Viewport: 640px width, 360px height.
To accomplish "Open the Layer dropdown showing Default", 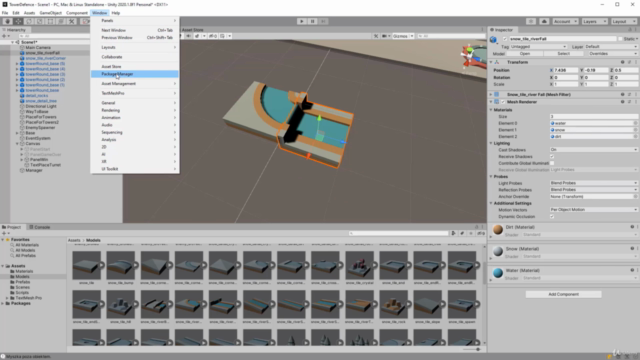I will (611, 47).
